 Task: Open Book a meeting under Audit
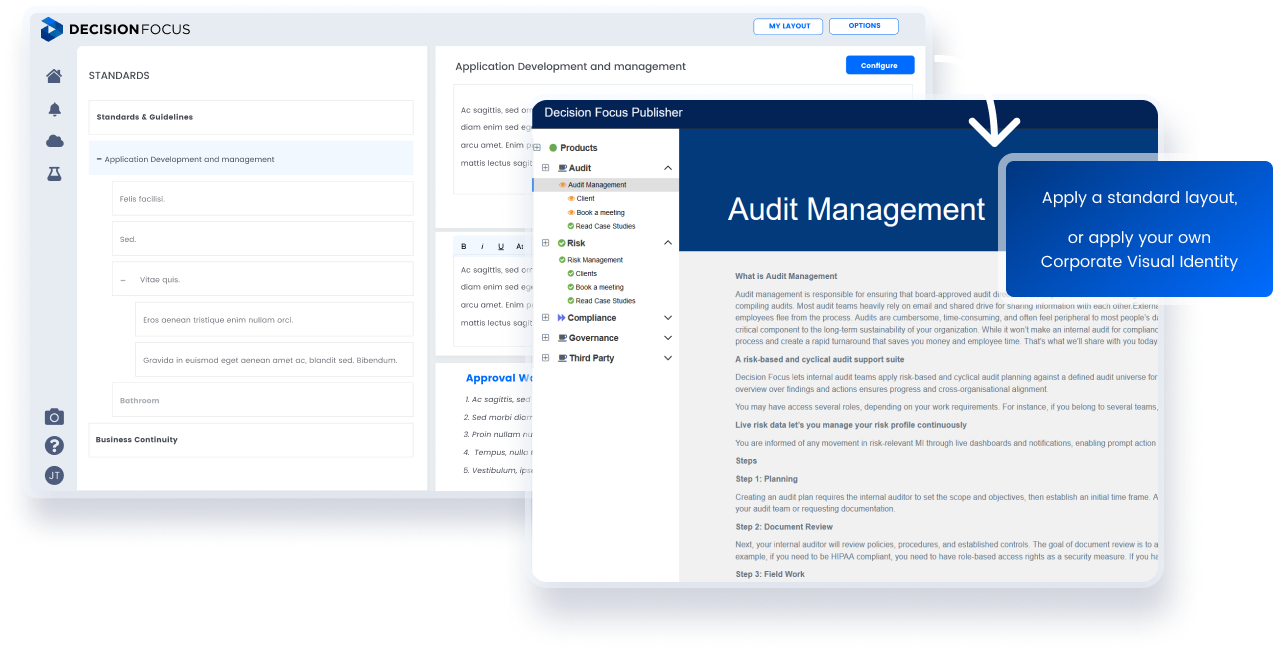tap(600, 213)
